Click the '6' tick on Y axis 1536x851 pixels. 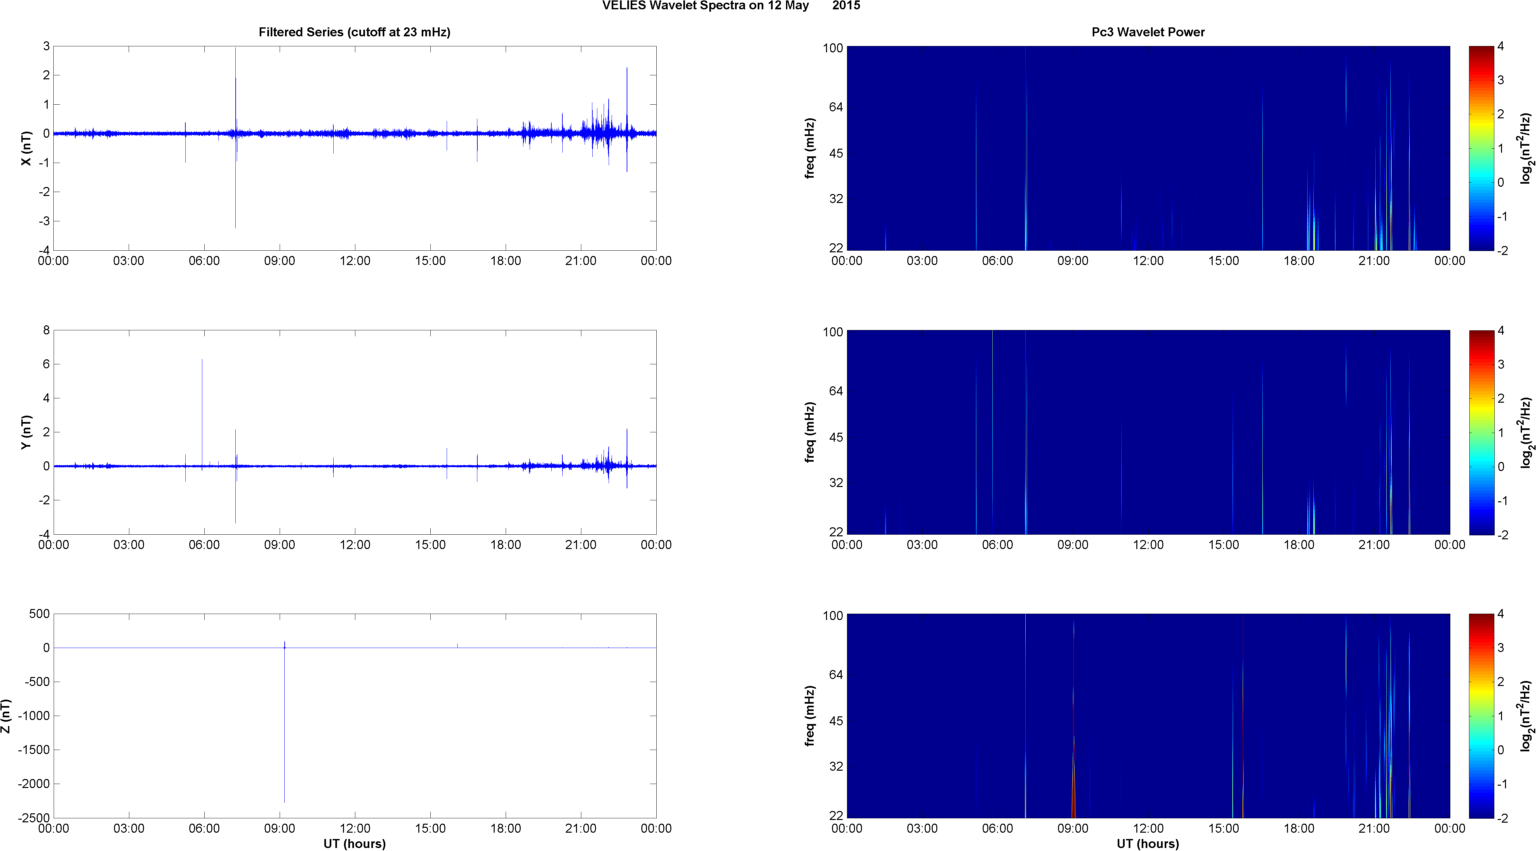point(46,364)
